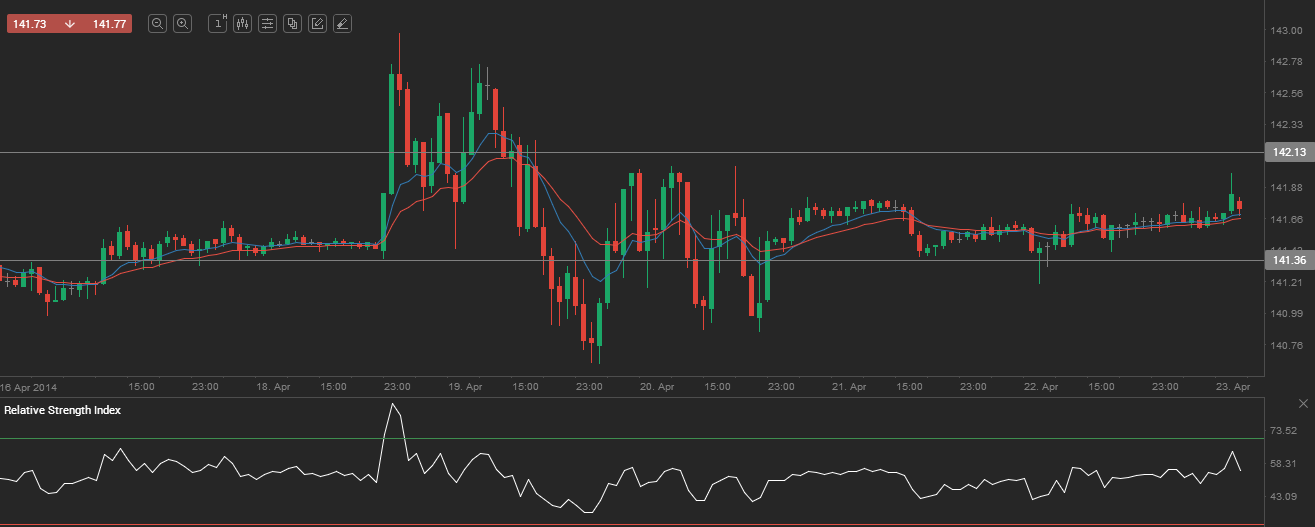Select the 141.36 price level label
Screen dimensions: 1315x527
1288,261
